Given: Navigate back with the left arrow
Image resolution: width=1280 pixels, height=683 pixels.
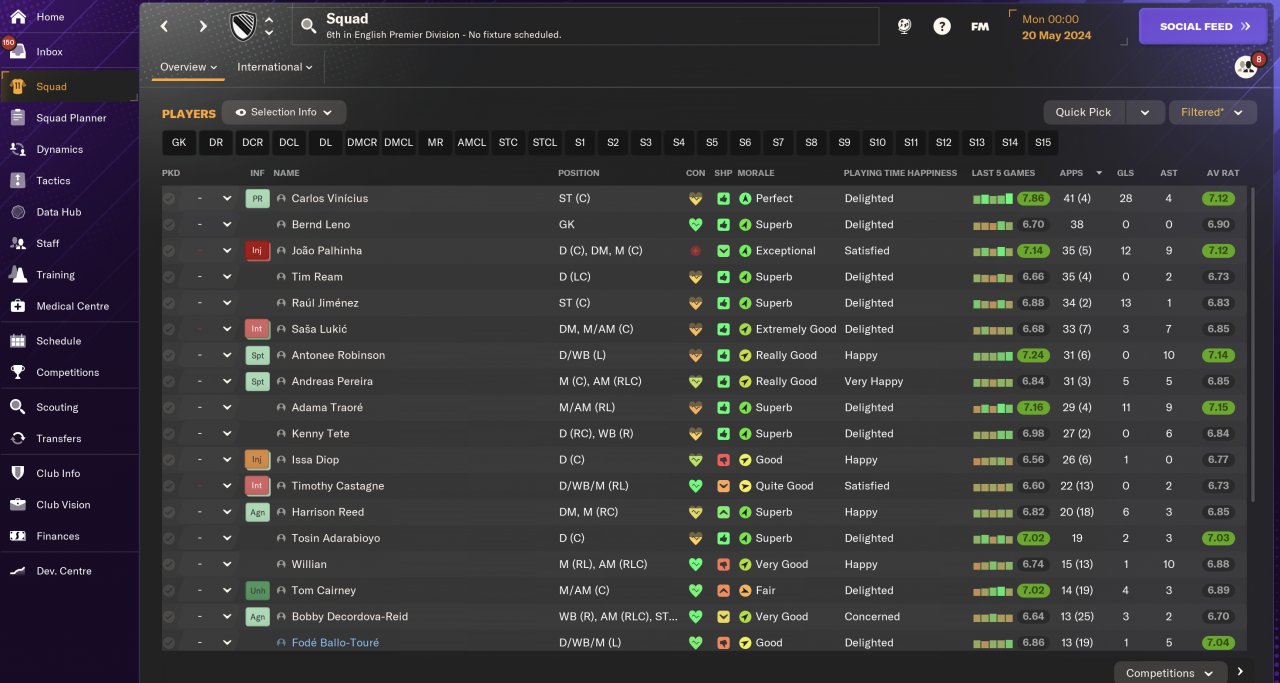Looking at the screenshot, I should coord(165,27).
